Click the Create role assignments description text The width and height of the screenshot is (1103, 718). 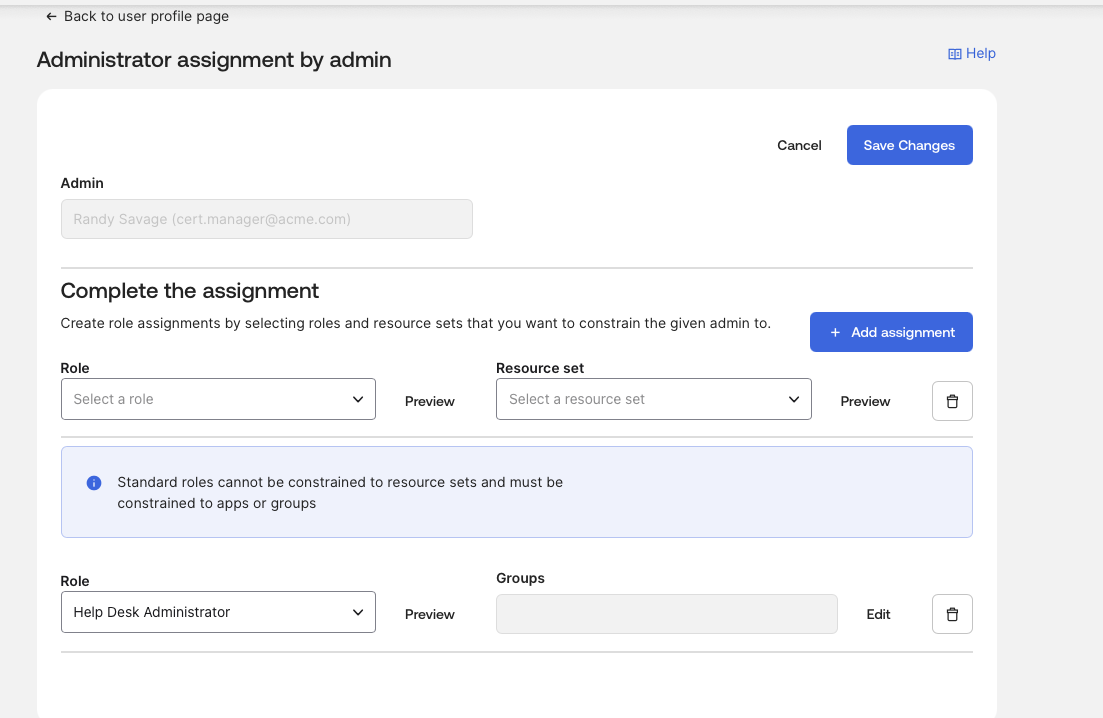[416, 323]
